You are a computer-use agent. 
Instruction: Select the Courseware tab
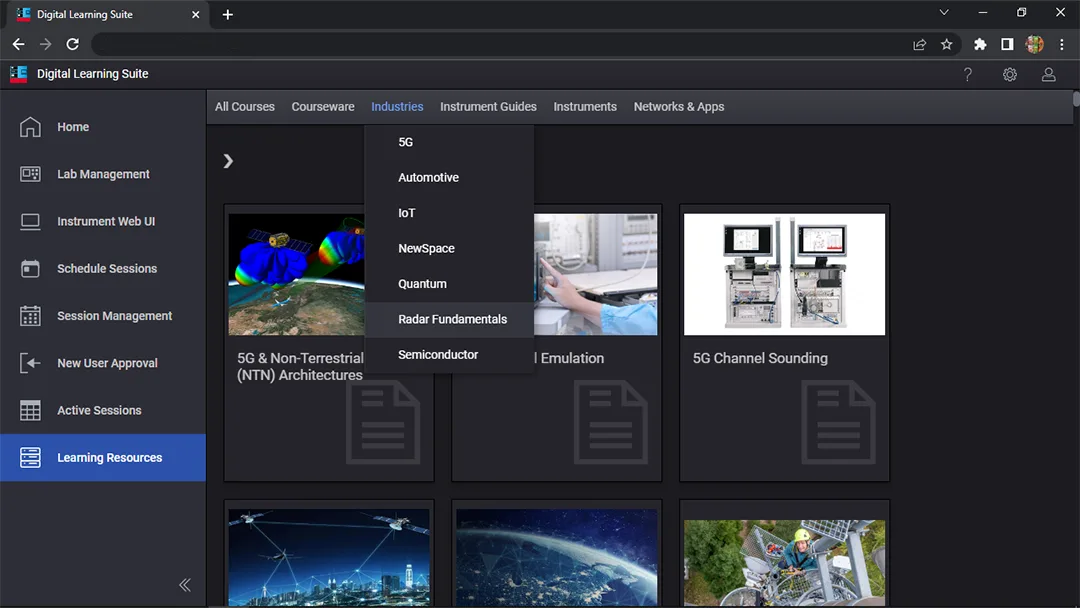[323, 107]
